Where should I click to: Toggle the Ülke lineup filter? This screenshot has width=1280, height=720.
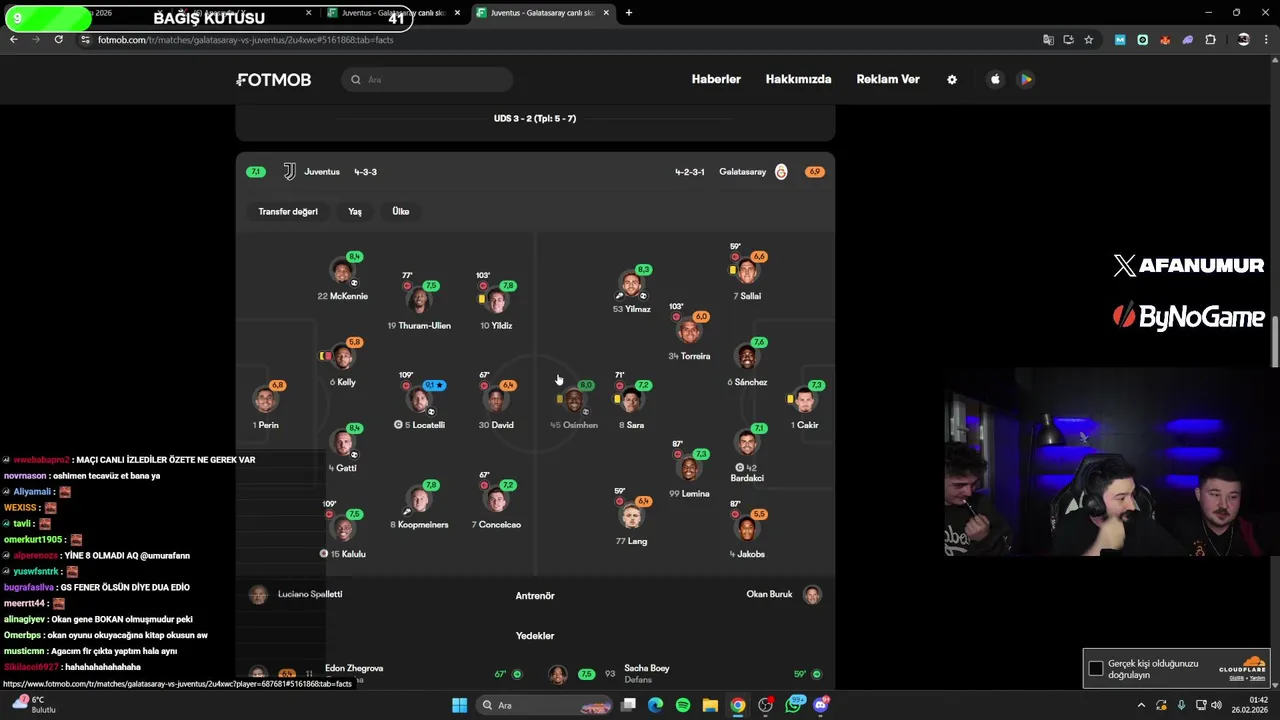pos(401,212)
